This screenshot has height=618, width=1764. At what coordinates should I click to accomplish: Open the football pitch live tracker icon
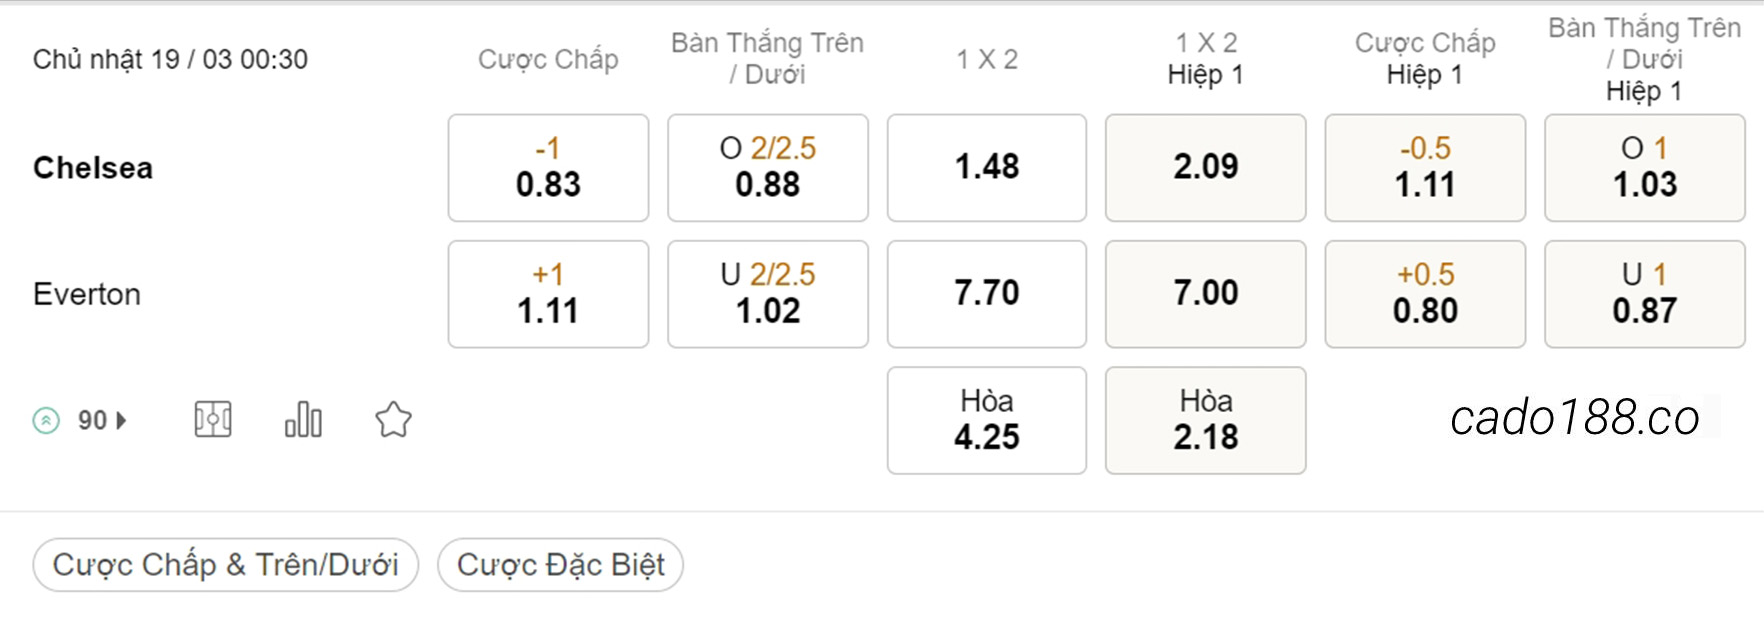click(x=213, y=420)
